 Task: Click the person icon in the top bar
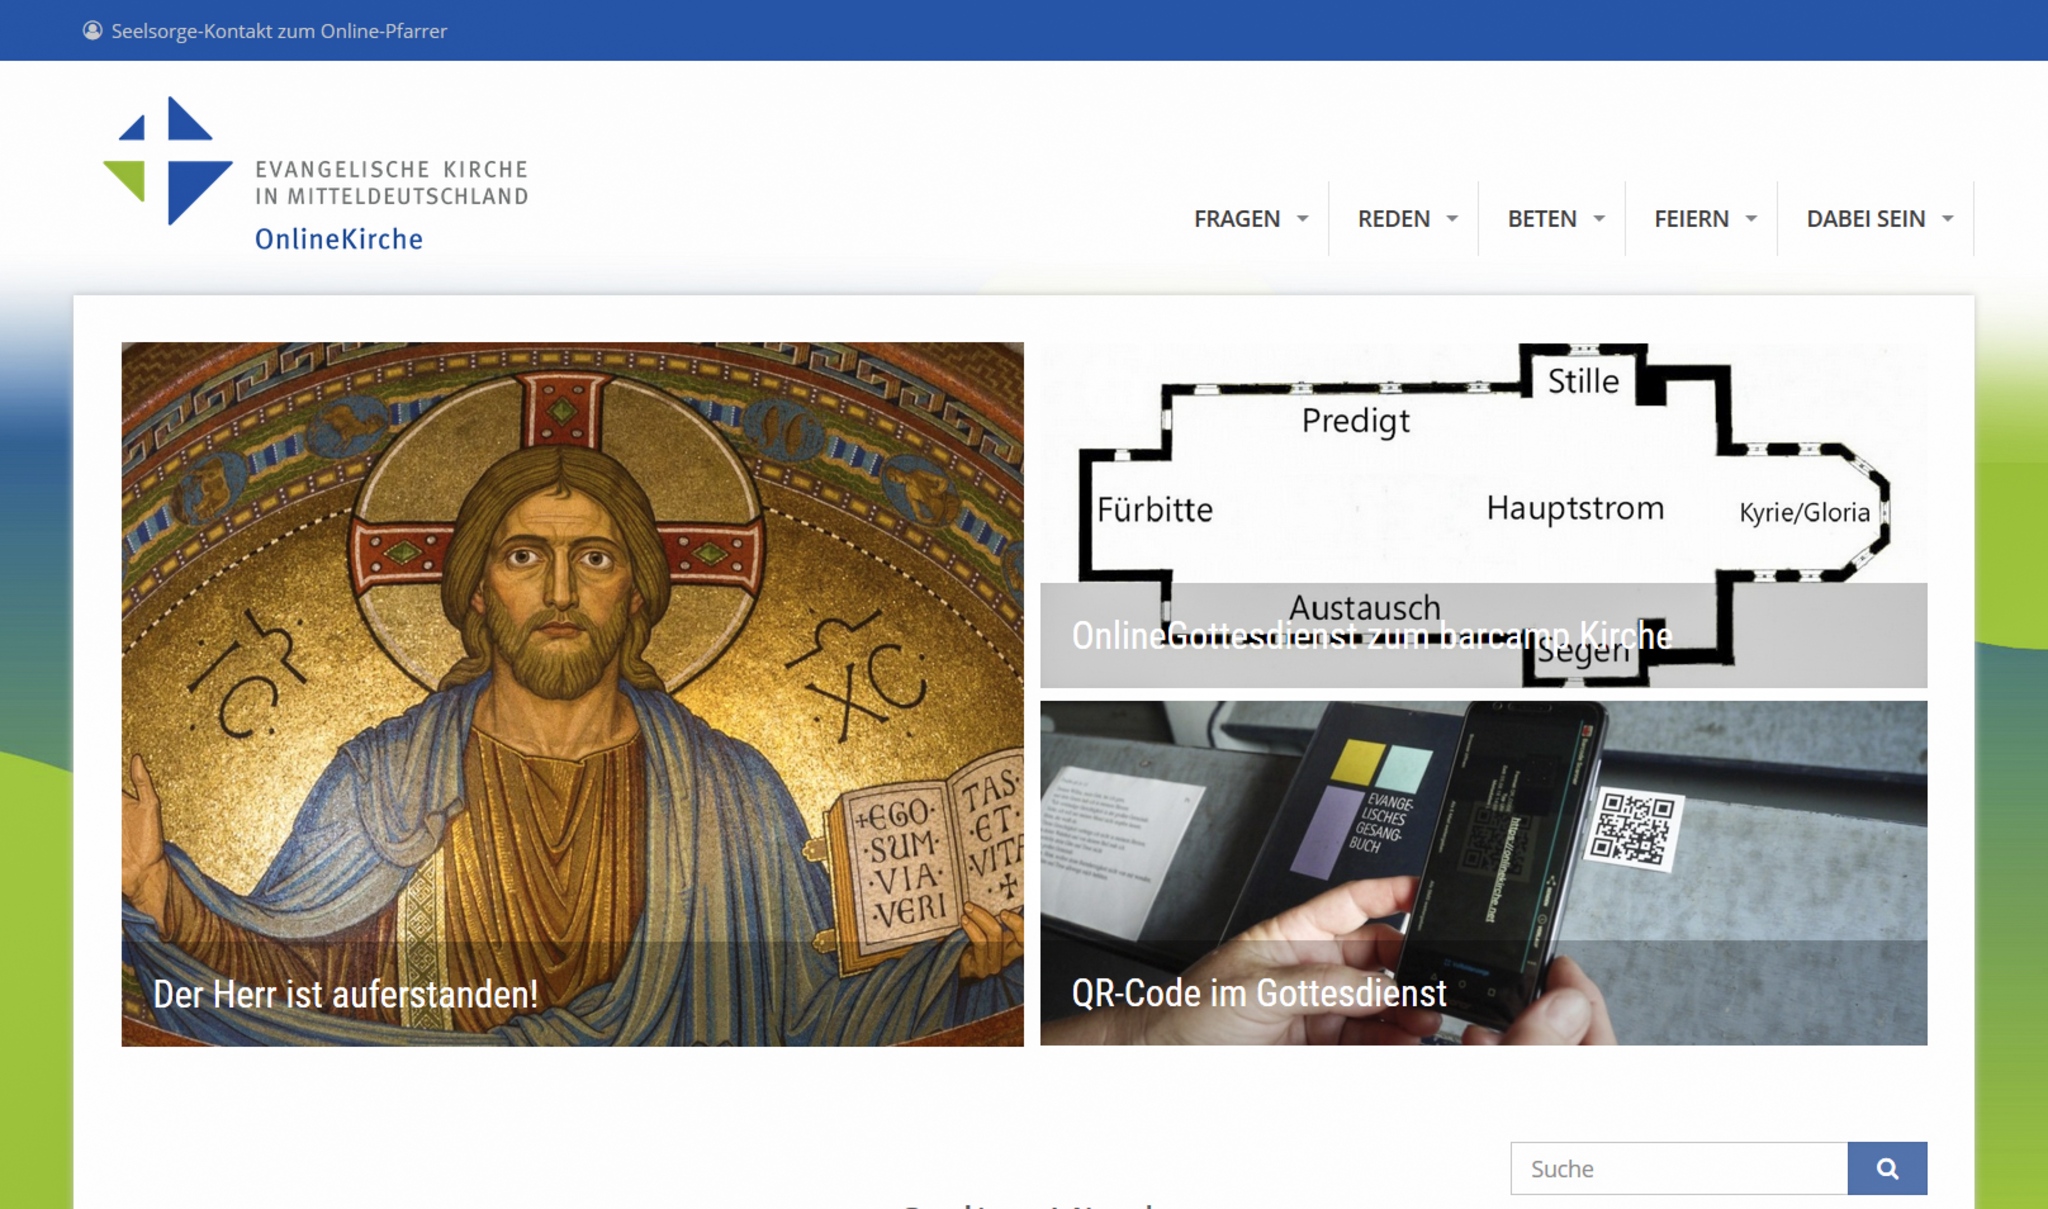92,30
